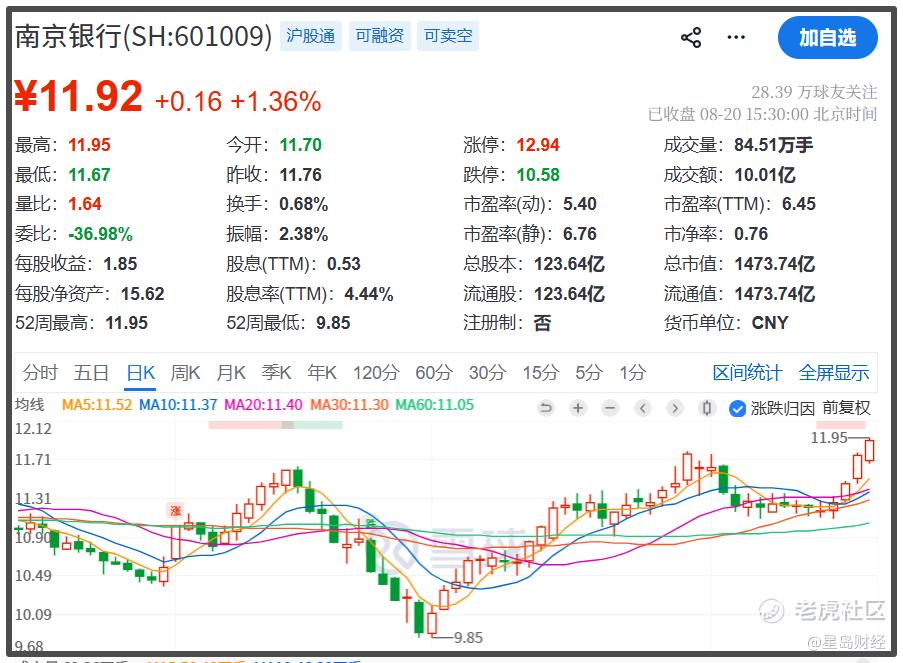The image size is (903, 663).
Task: Click the 沪股通 tag
Action: 310,36
